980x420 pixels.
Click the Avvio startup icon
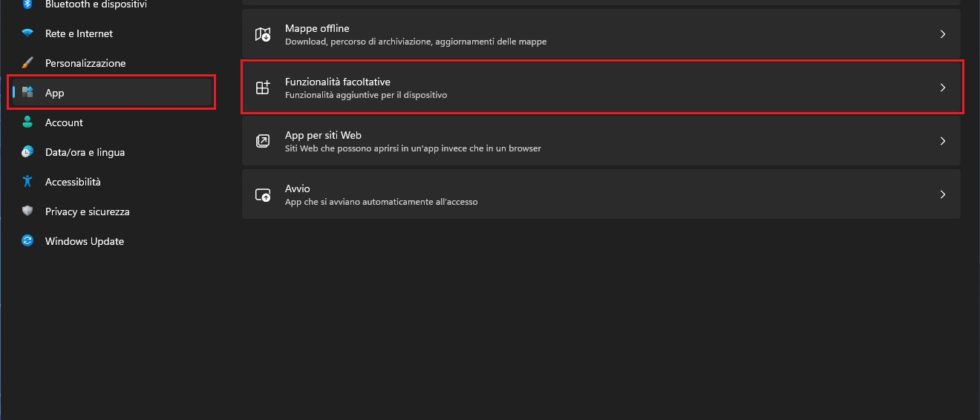pyautogui.click(x=263, y=195)
